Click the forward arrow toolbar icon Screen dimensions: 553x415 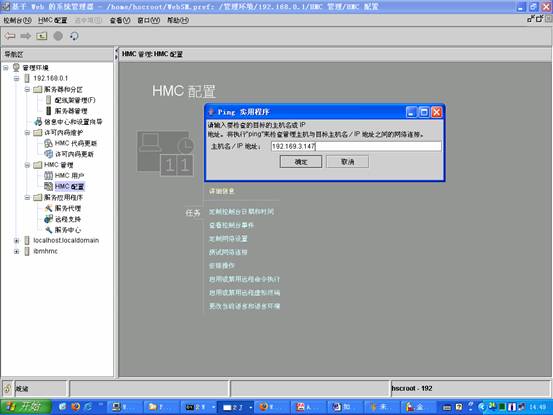26,36
